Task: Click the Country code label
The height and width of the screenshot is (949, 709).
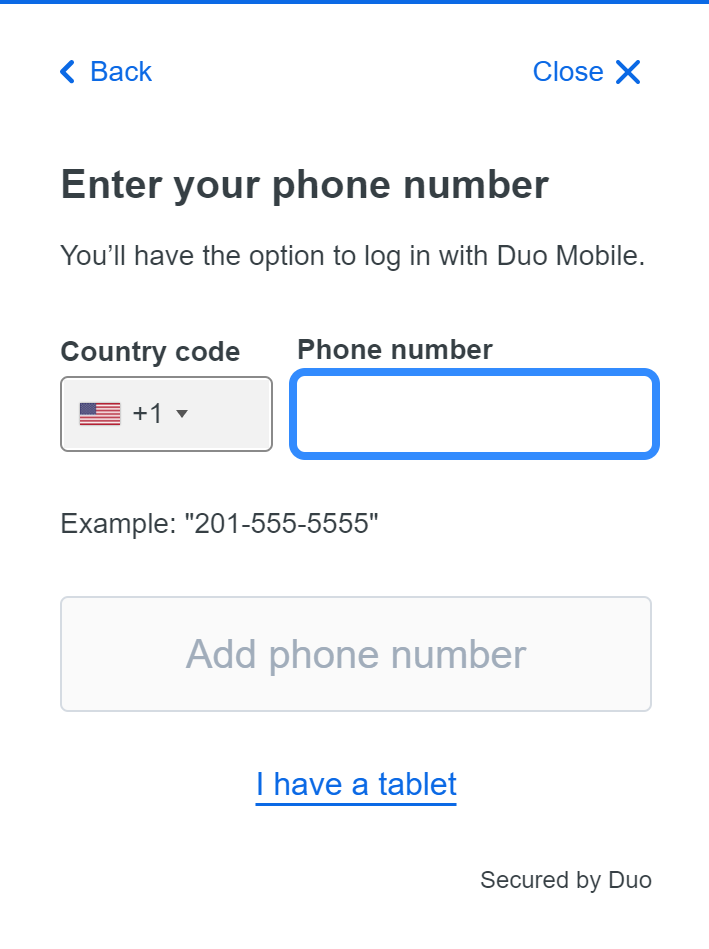Action: 150,352
